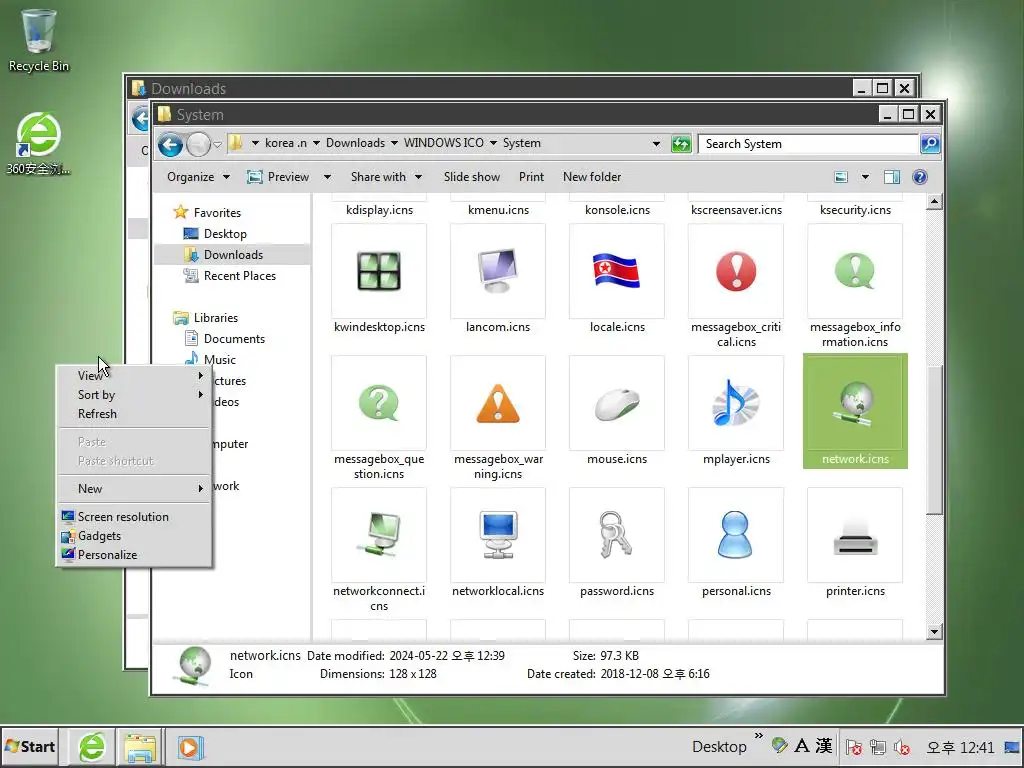1024x768 pixels.
Task: Select messagebox_information.icns green bubble icon
Action: [855, 271]
